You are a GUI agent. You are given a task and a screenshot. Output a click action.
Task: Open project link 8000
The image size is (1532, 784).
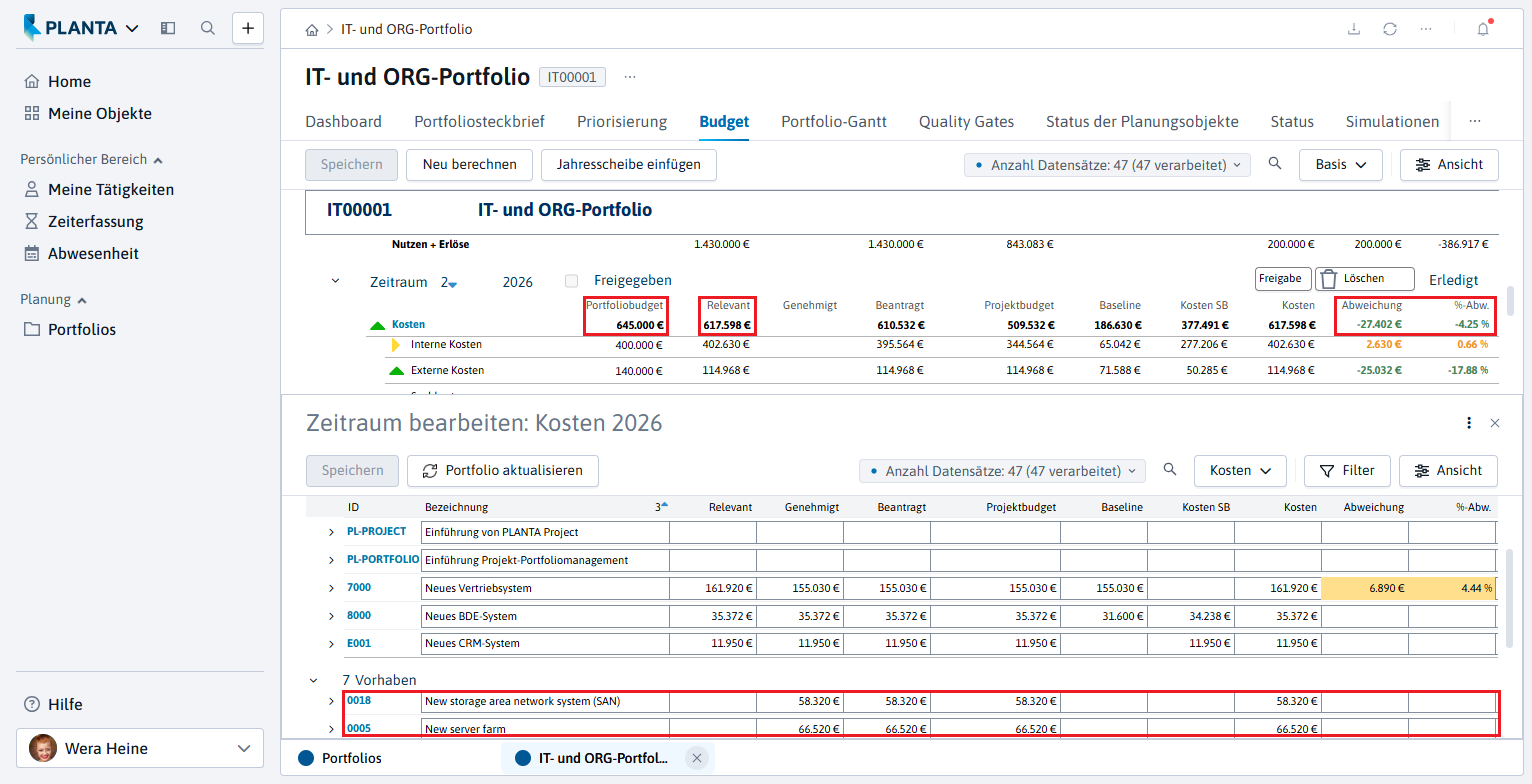(x=359, y=616)
